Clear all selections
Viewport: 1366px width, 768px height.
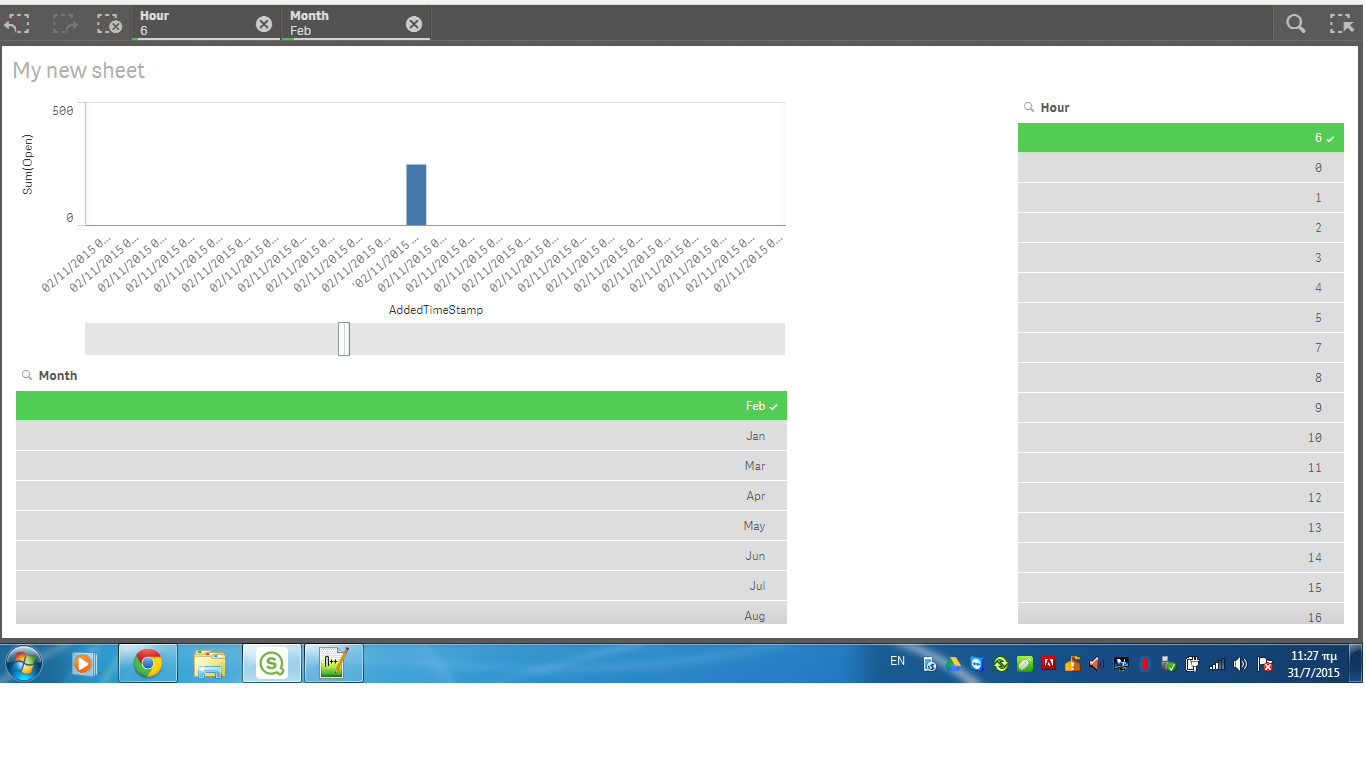[x=108, y=24]
